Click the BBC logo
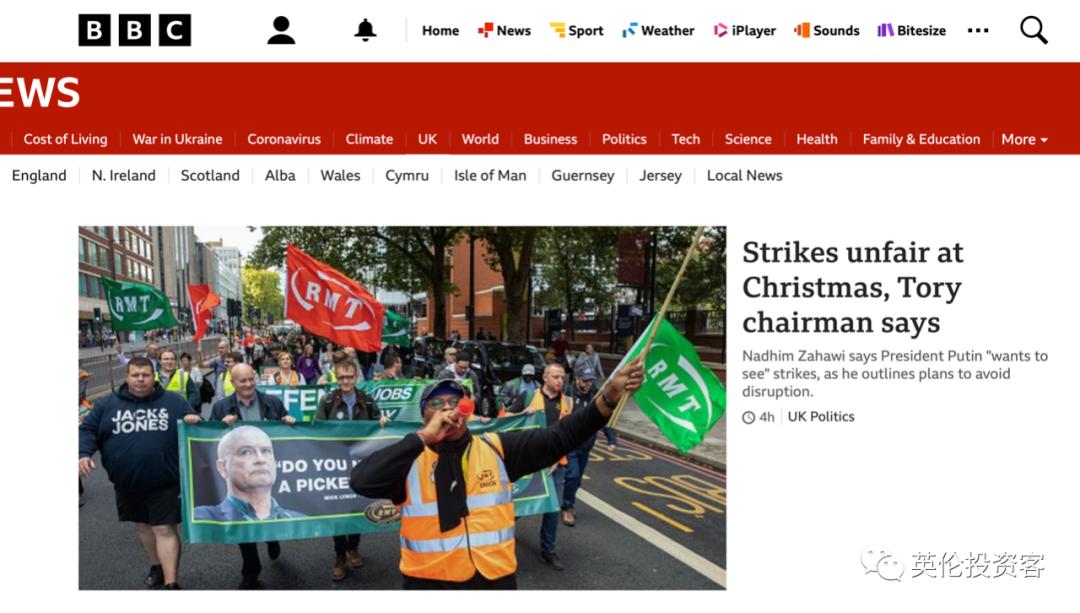 pos(134,30)
